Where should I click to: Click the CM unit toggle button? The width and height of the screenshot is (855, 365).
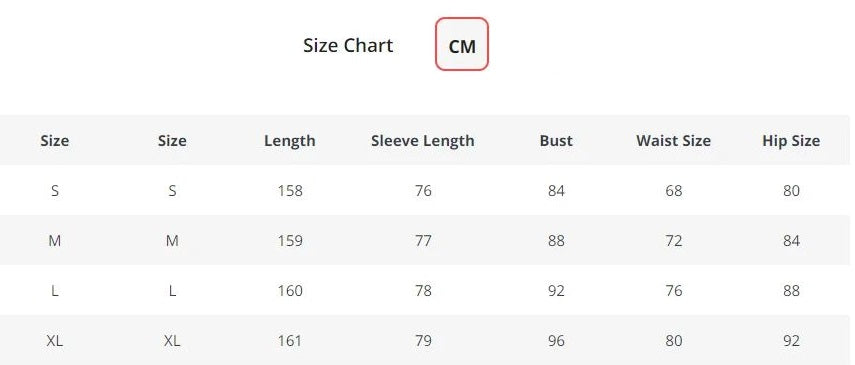click(x=462, y=44)
